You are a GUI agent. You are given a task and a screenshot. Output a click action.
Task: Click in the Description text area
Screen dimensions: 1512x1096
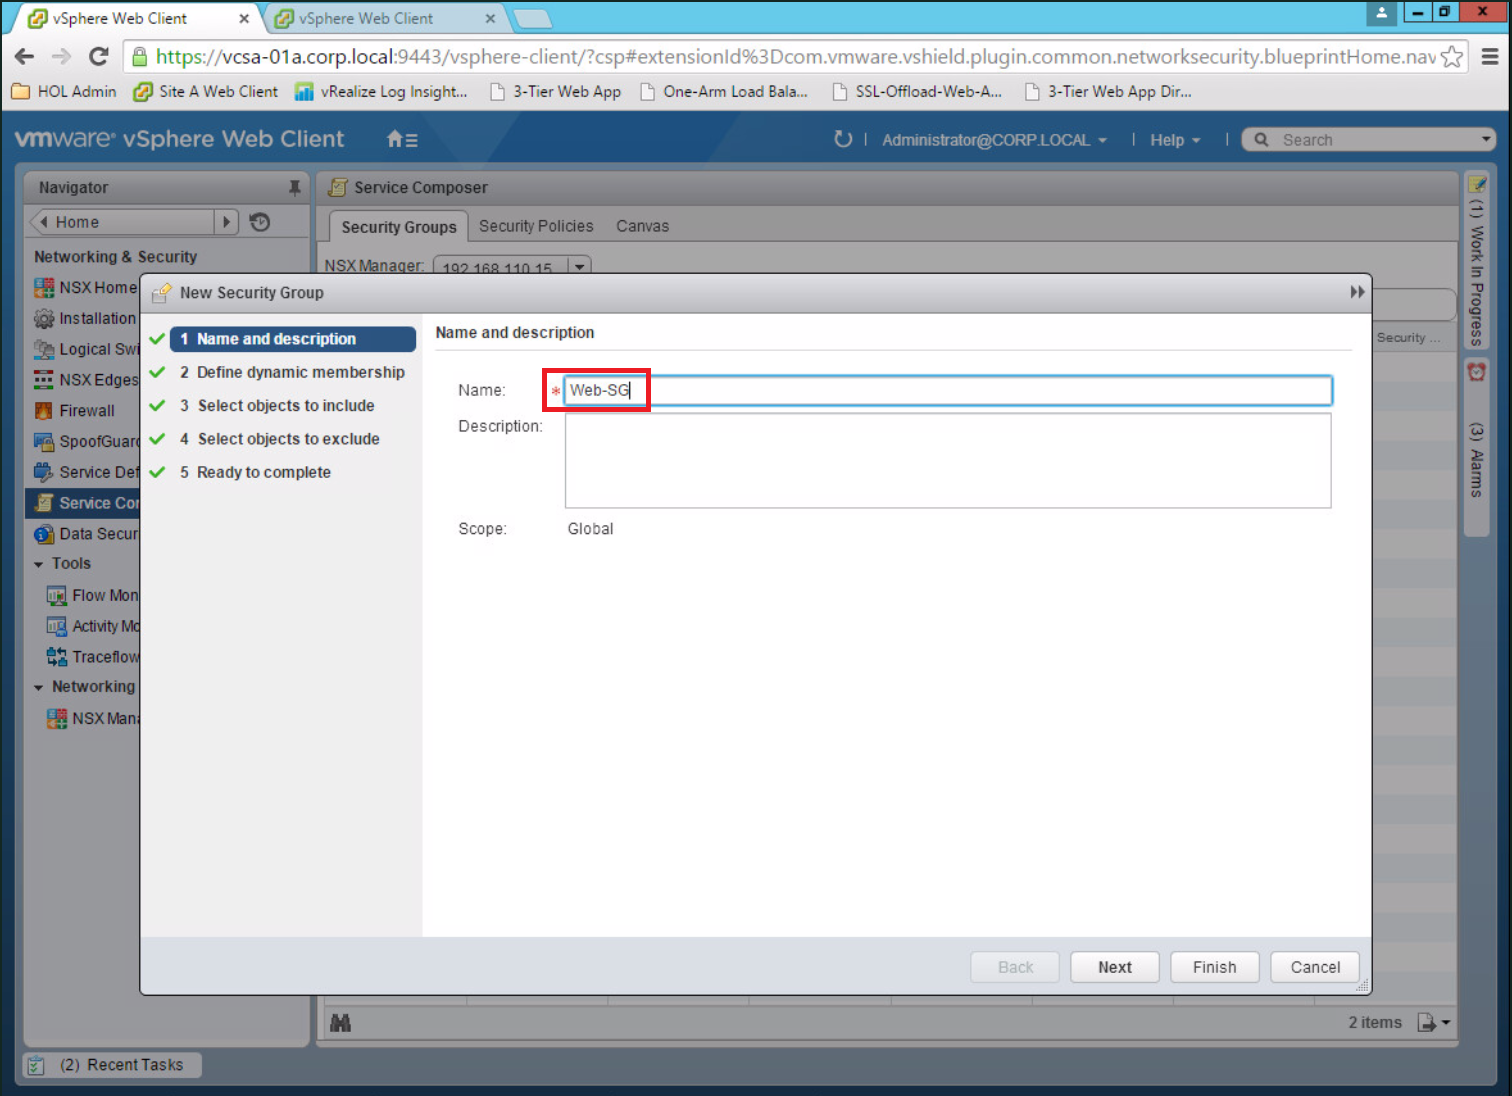coord(948,461)
